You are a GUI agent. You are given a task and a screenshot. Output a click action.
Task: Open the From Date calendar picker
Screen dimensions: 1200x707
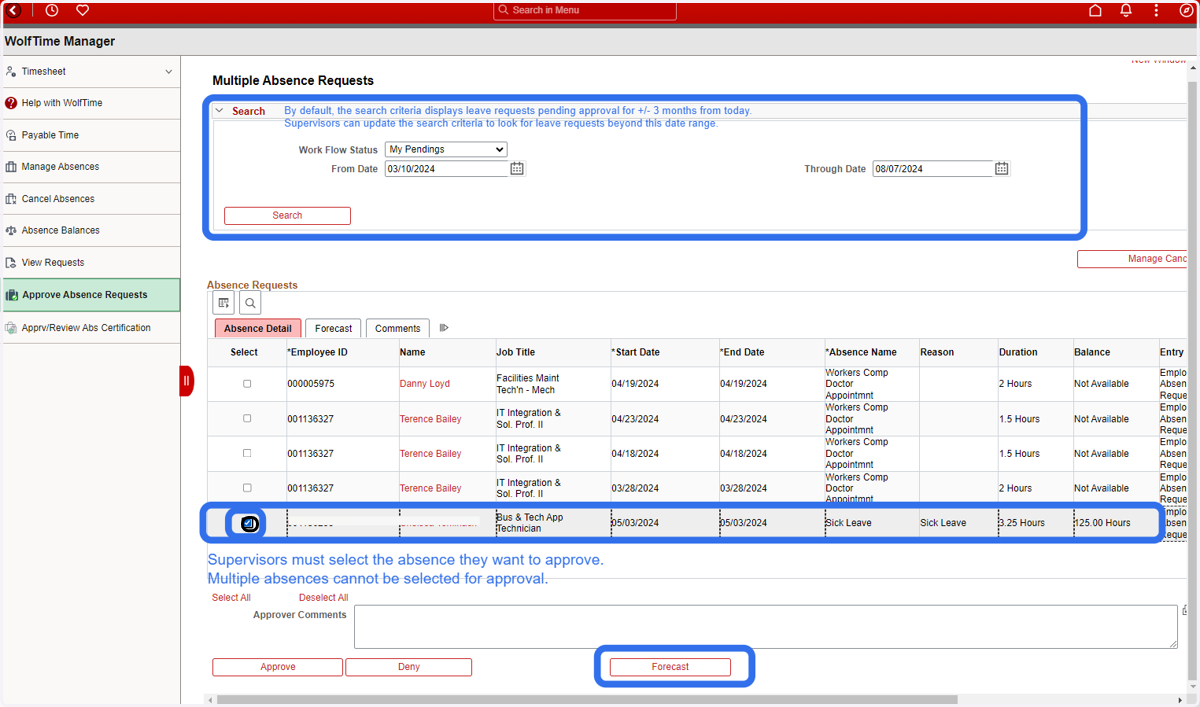coord(517,169)
